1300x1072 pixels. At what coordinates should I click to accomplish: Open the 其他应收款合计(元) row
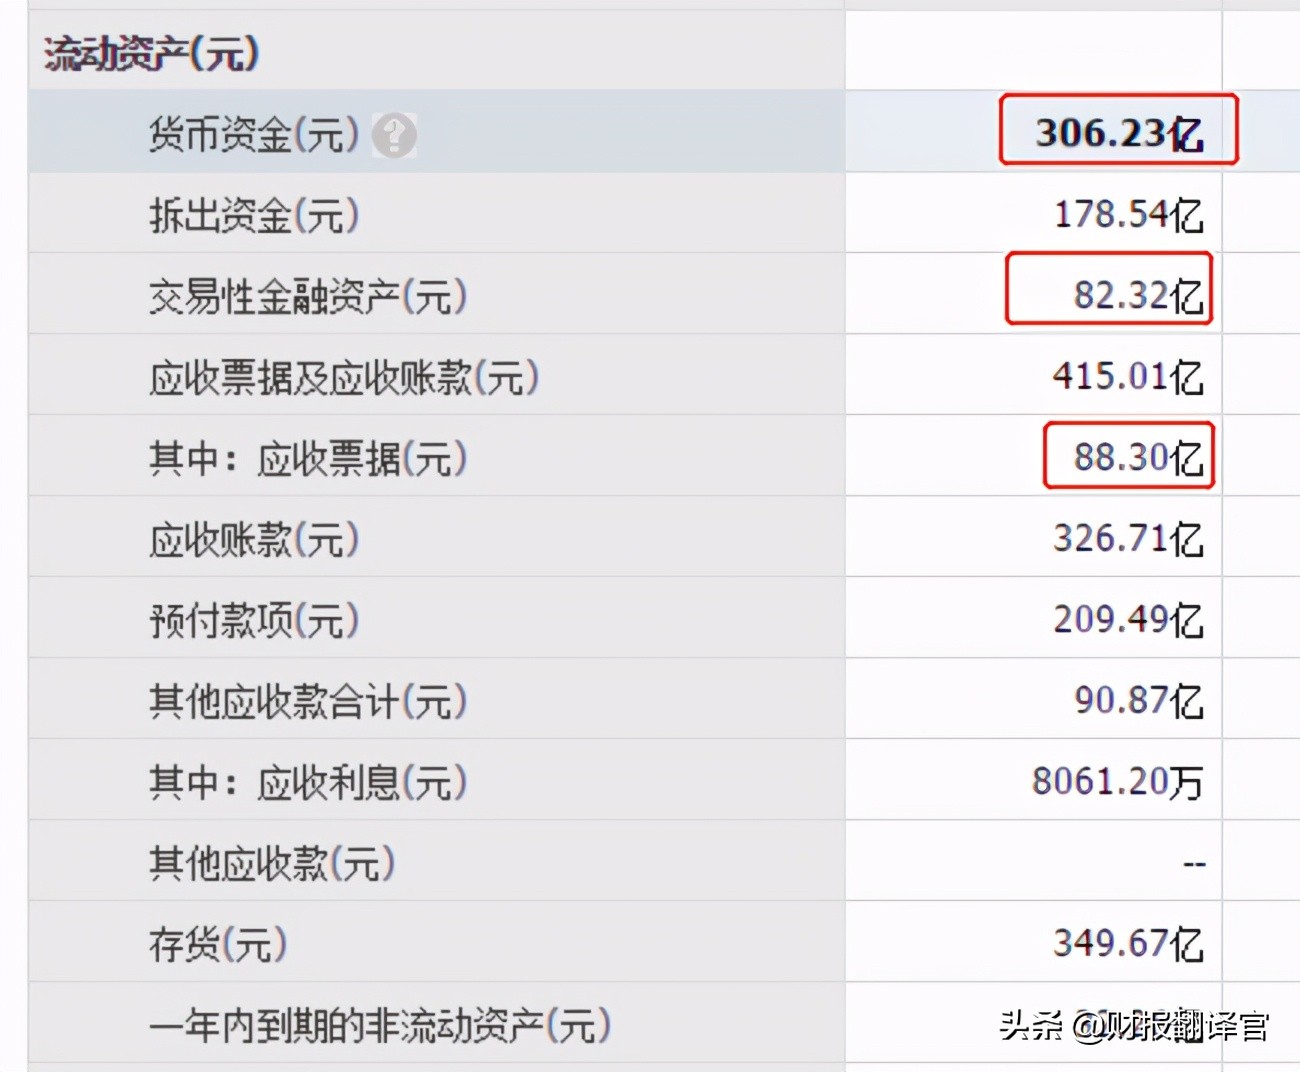coord(307,701)
